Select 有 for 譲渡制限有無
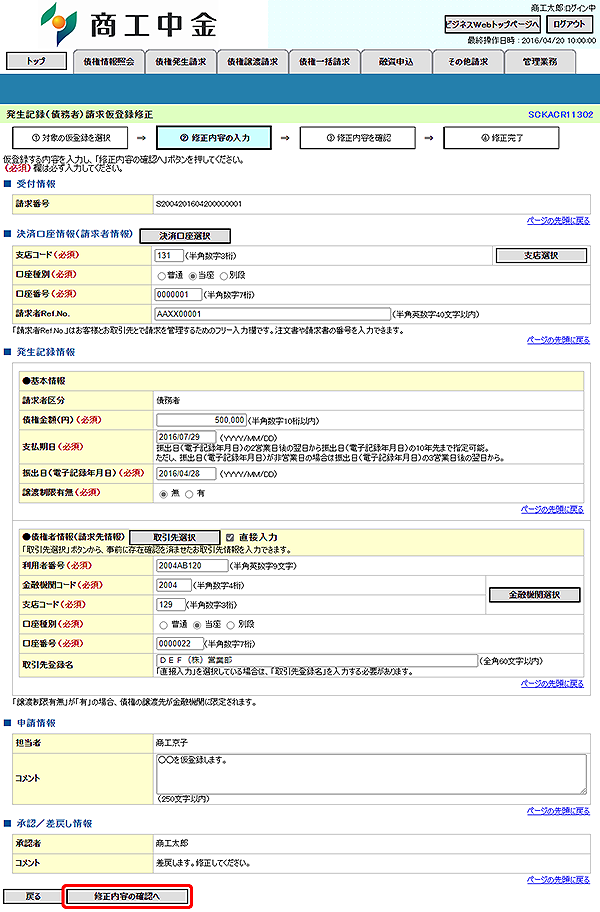 click(x=189, y=494)
